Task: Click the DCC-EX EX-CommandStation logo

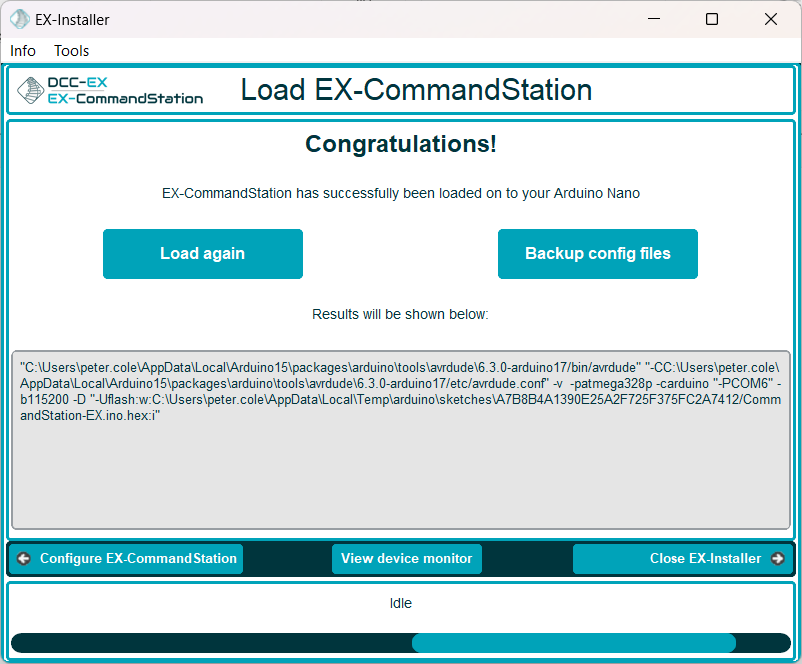Action: point(110,91)
